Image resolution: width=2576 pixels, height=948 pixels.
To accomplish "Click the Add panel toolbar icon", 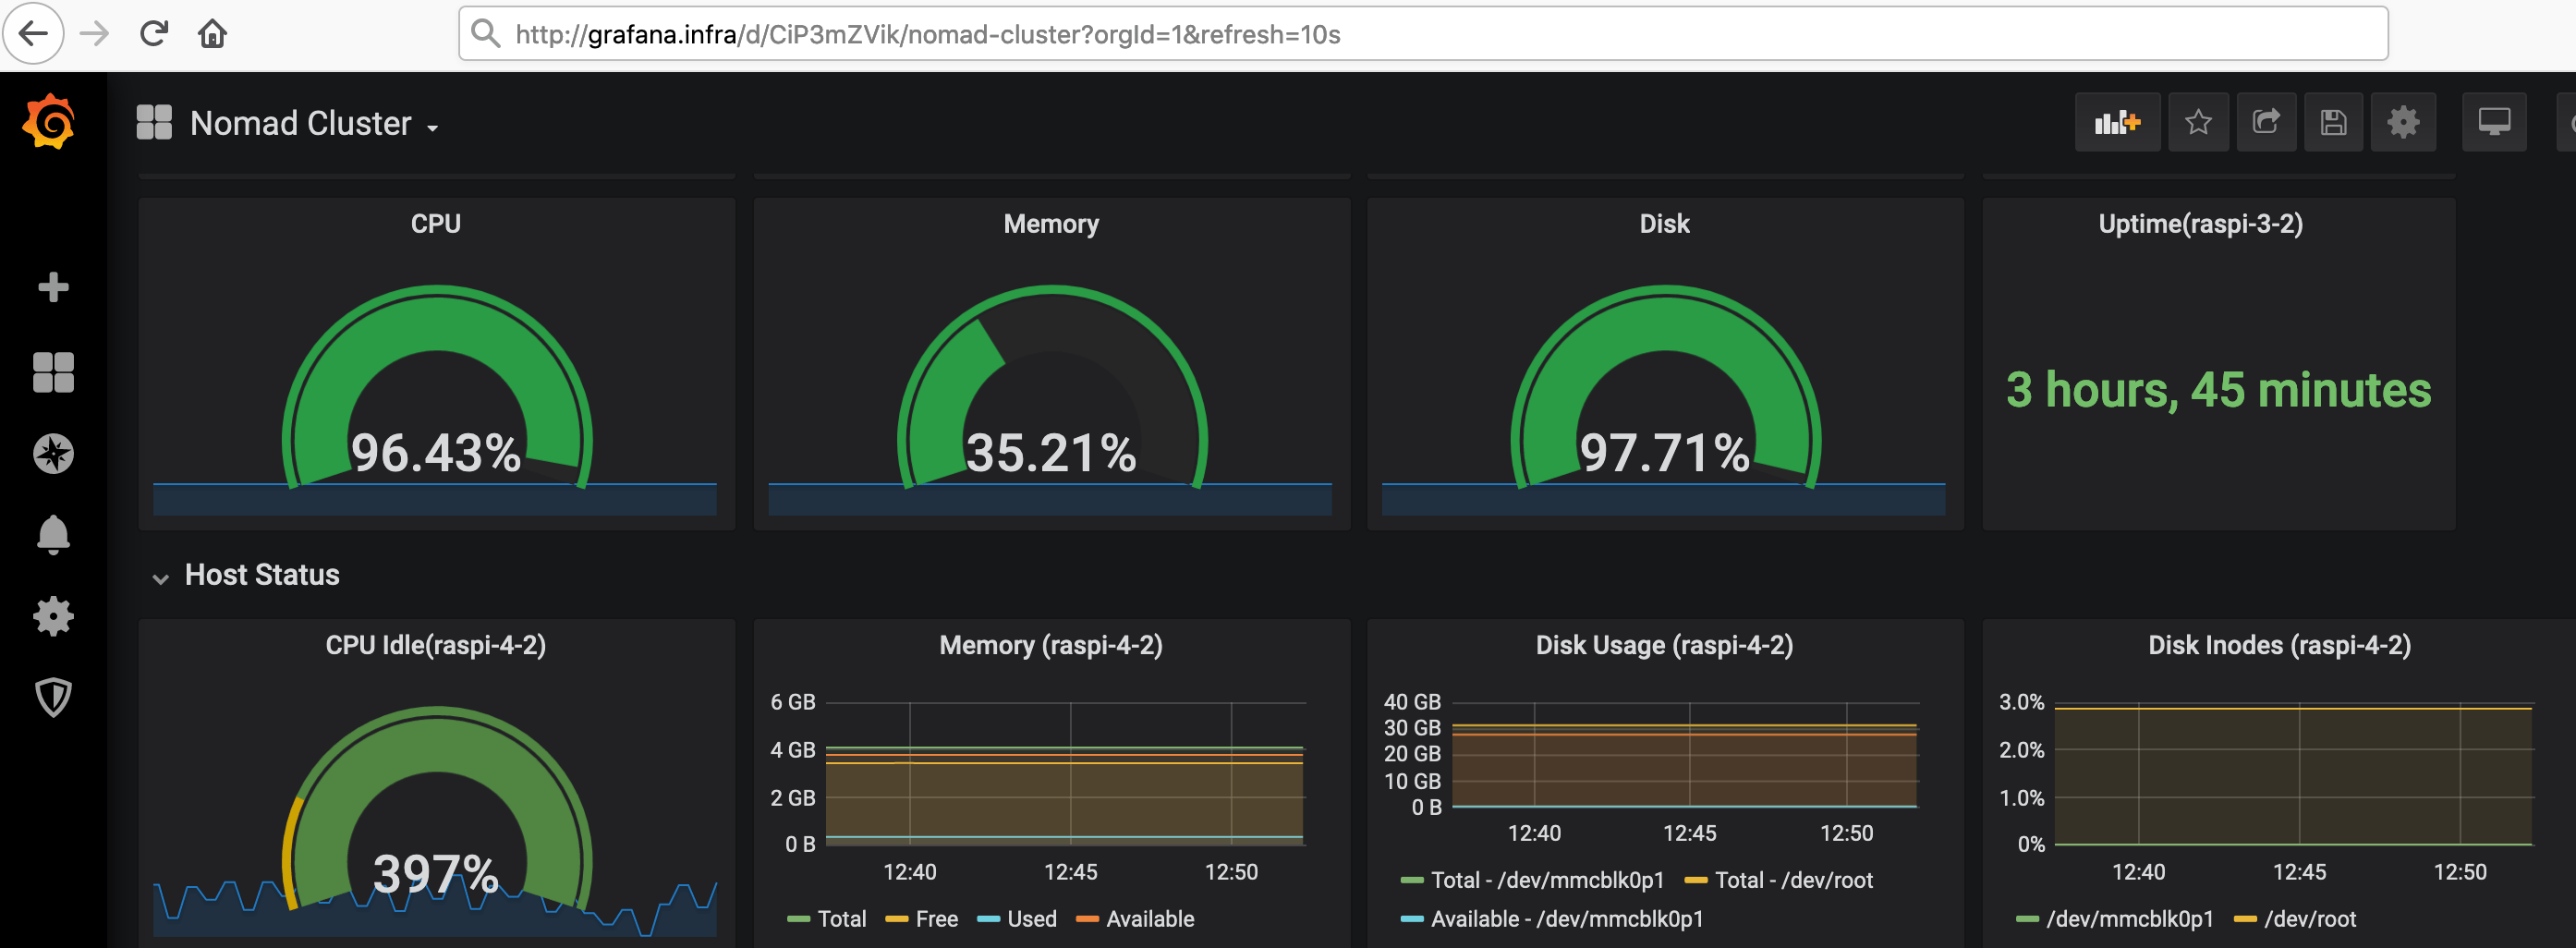I will coord(2117,122).
